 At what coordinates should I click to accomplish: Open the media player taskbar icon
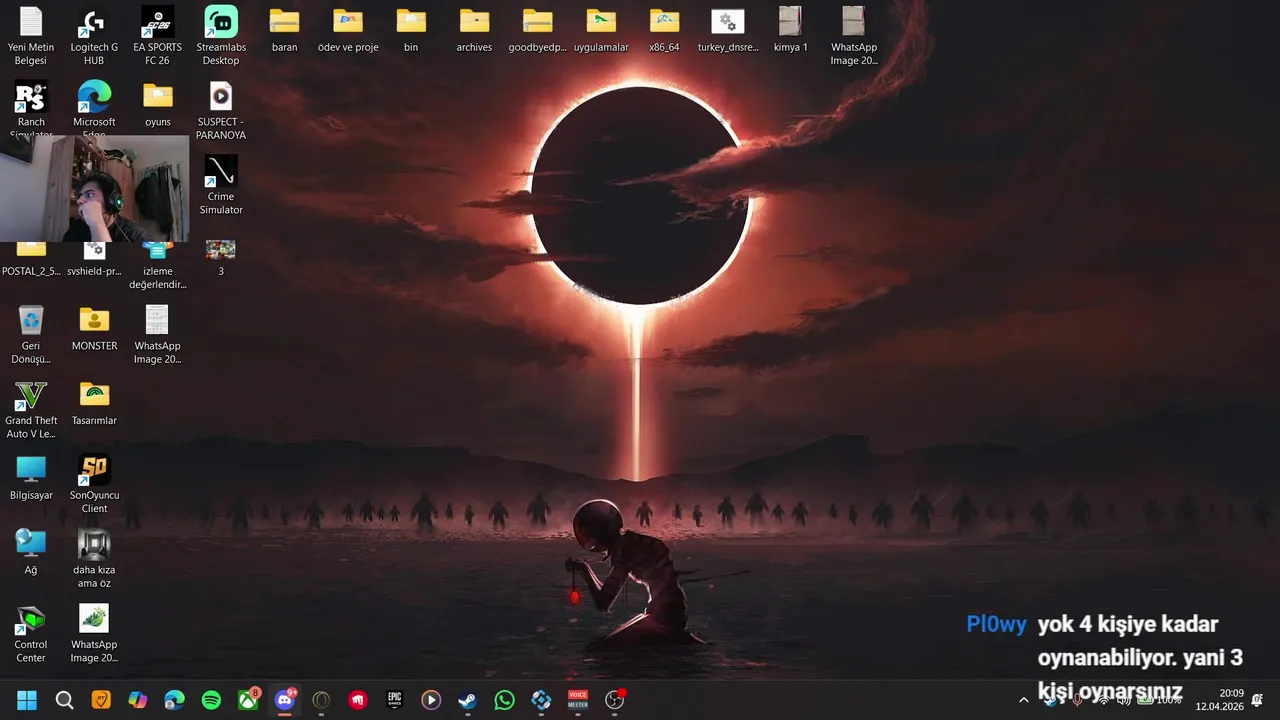tap(431, 700)
